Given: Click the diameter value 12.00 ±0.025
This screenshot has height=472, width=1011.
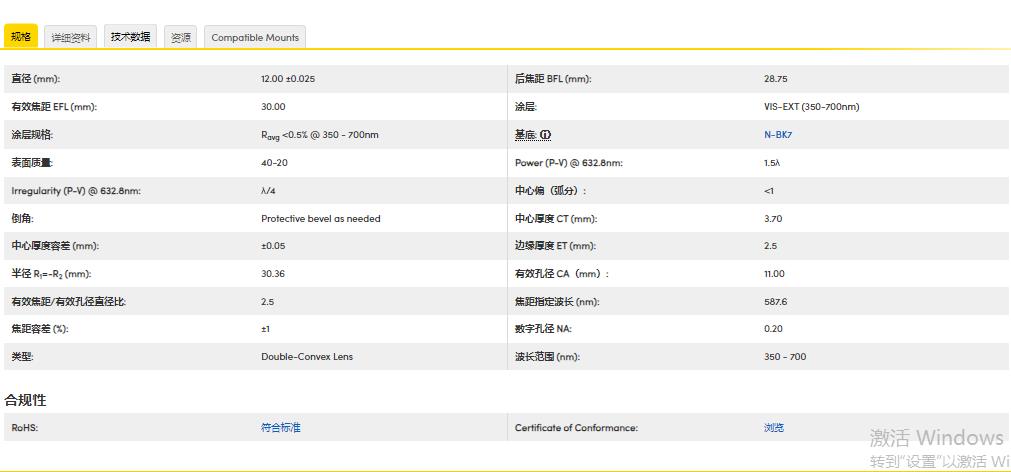Looking at the screenshot, I should pyautogui.click(x=288, y=79).
